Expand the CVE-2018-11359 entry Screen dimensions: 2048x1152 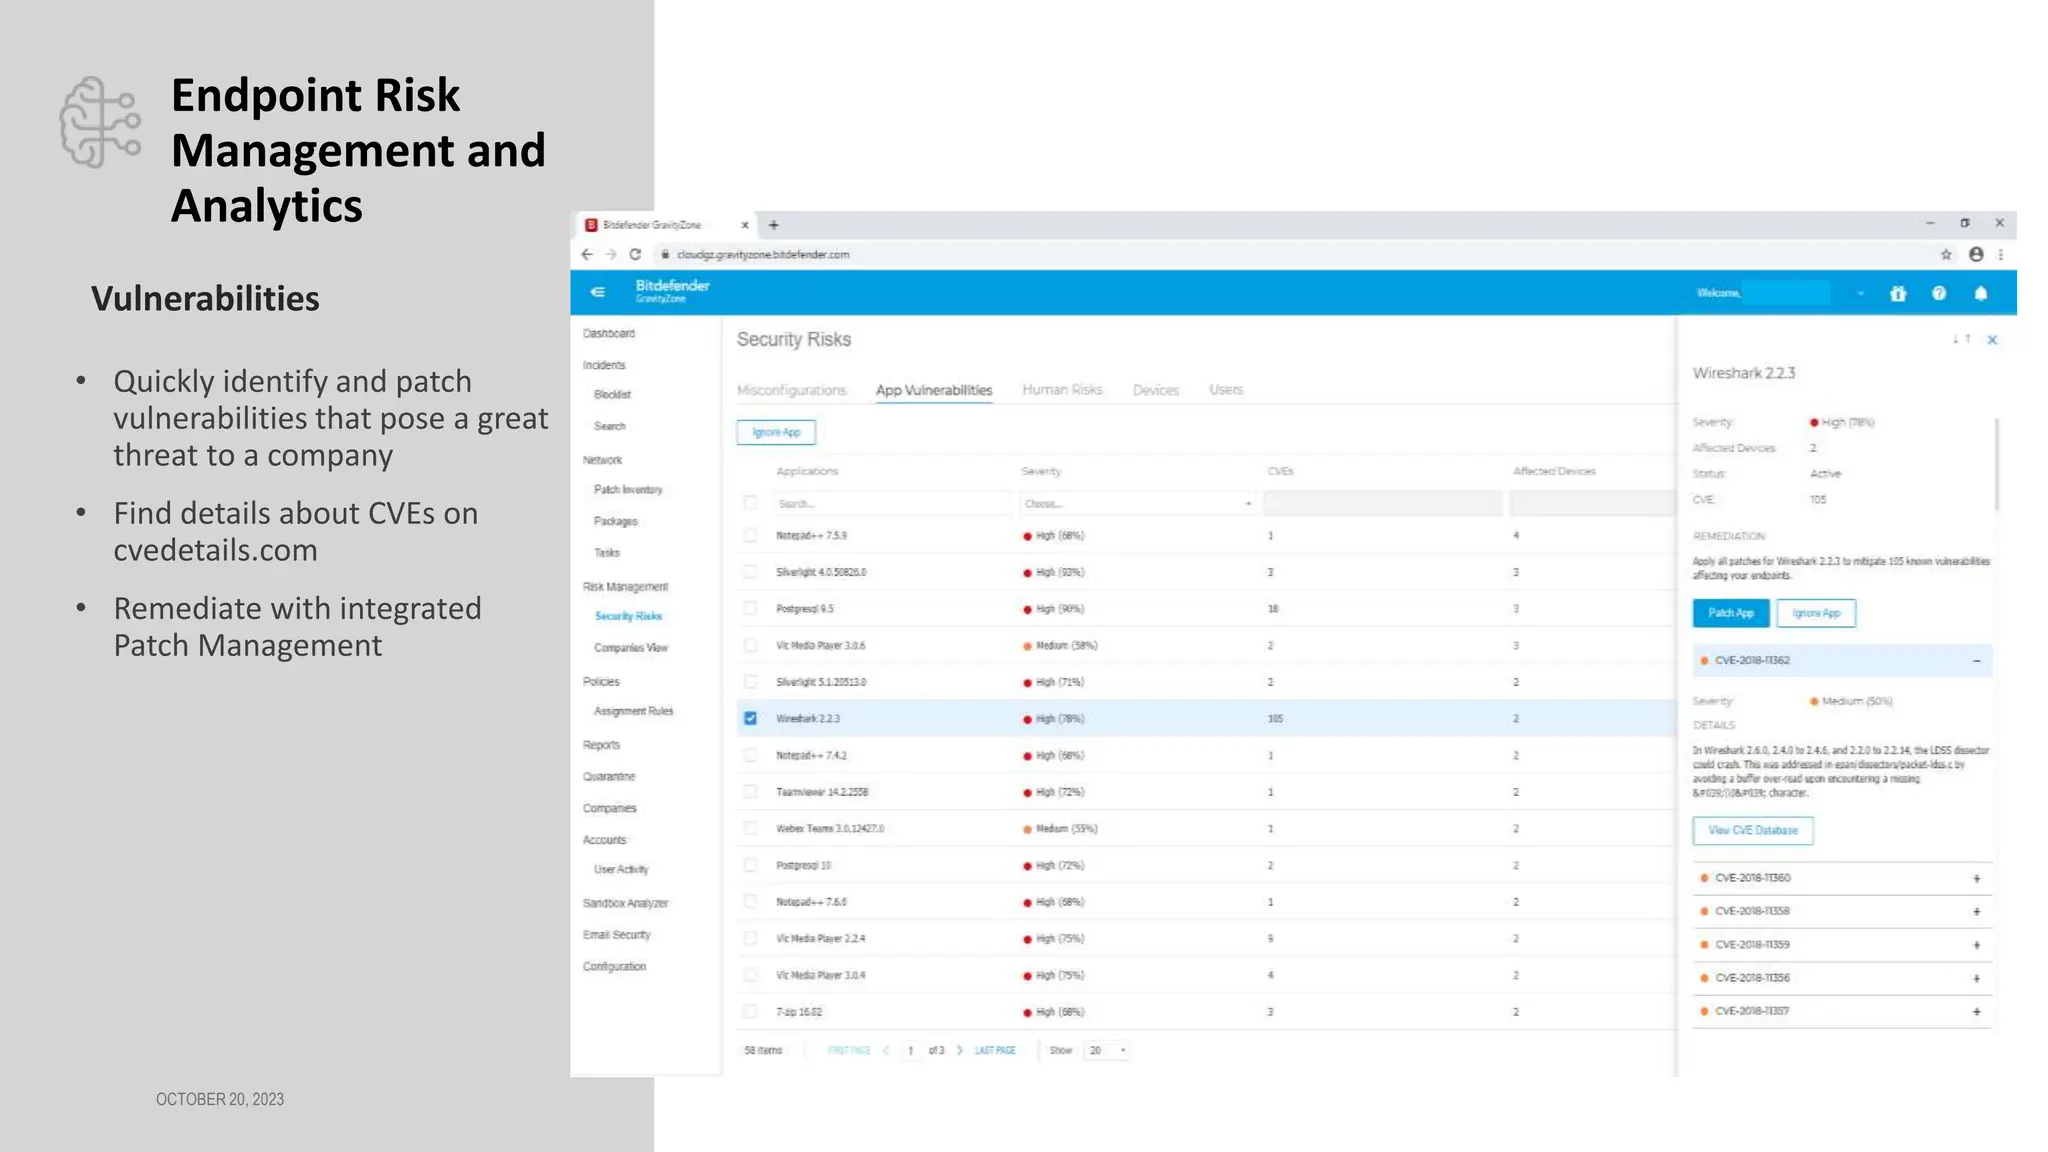coord(1976,945)
